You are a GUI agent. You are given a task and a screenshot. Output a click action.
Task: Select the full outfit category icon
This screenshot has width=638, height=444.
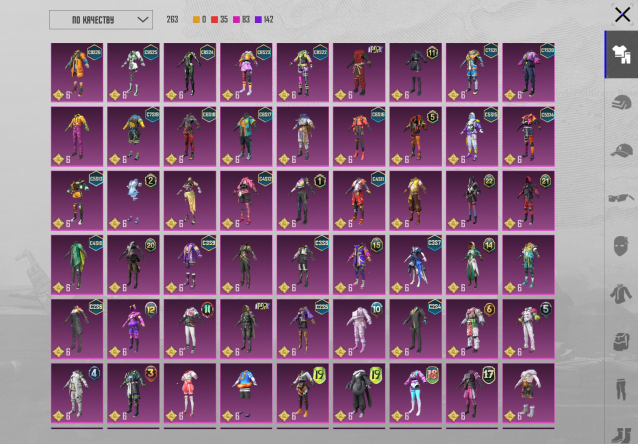pyautogui.click(x=620, y=55)
